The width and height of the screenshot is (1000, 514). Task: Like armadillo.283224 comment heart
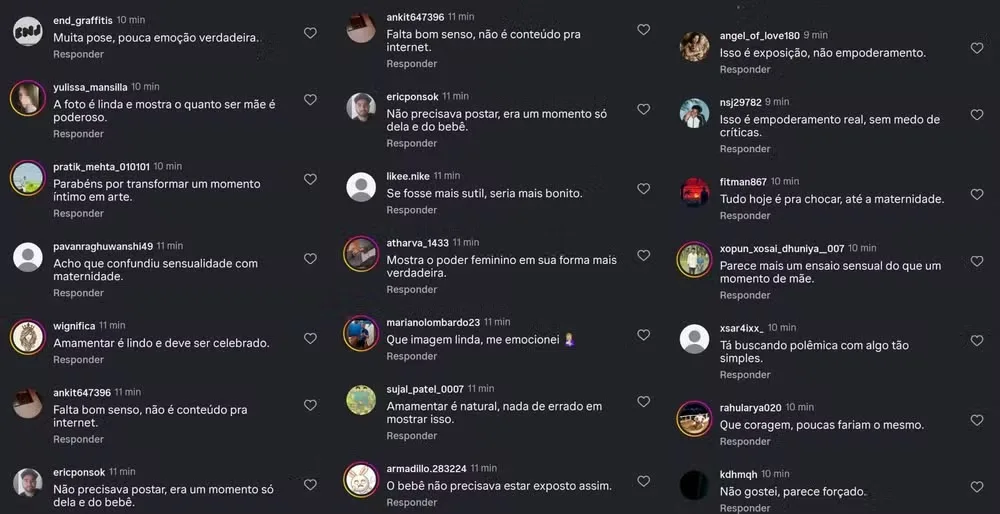pyautogui.click(x=643, y=481)
